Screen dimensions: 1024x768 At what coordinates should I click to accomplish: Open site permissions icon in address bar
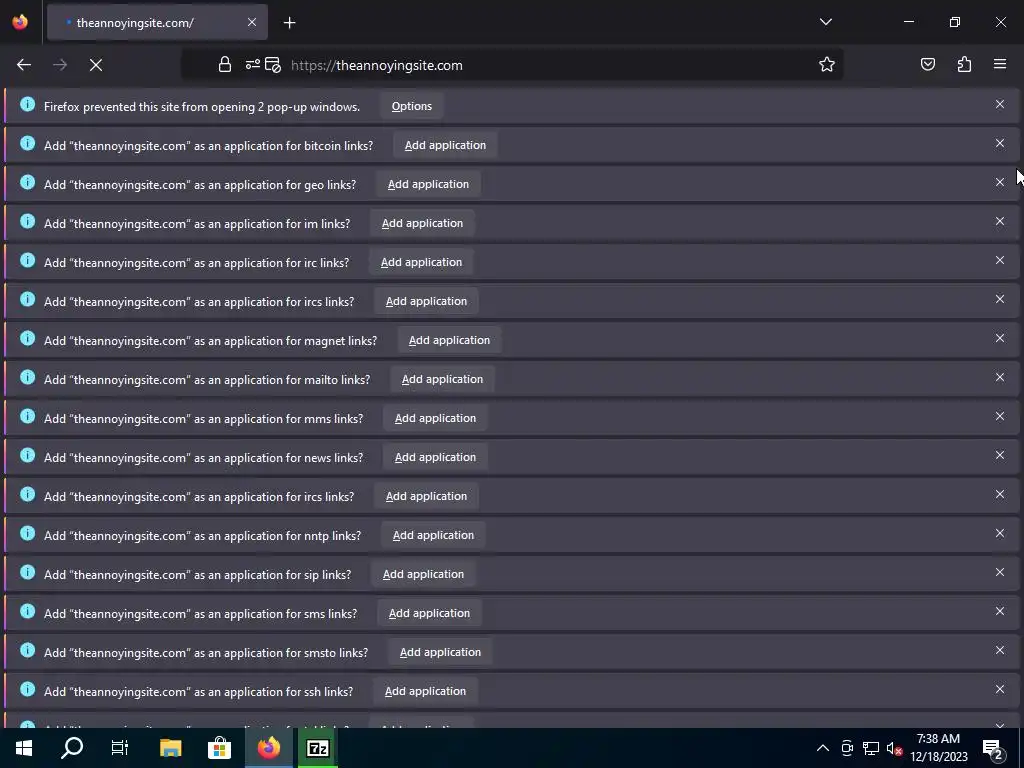(253, 65)
